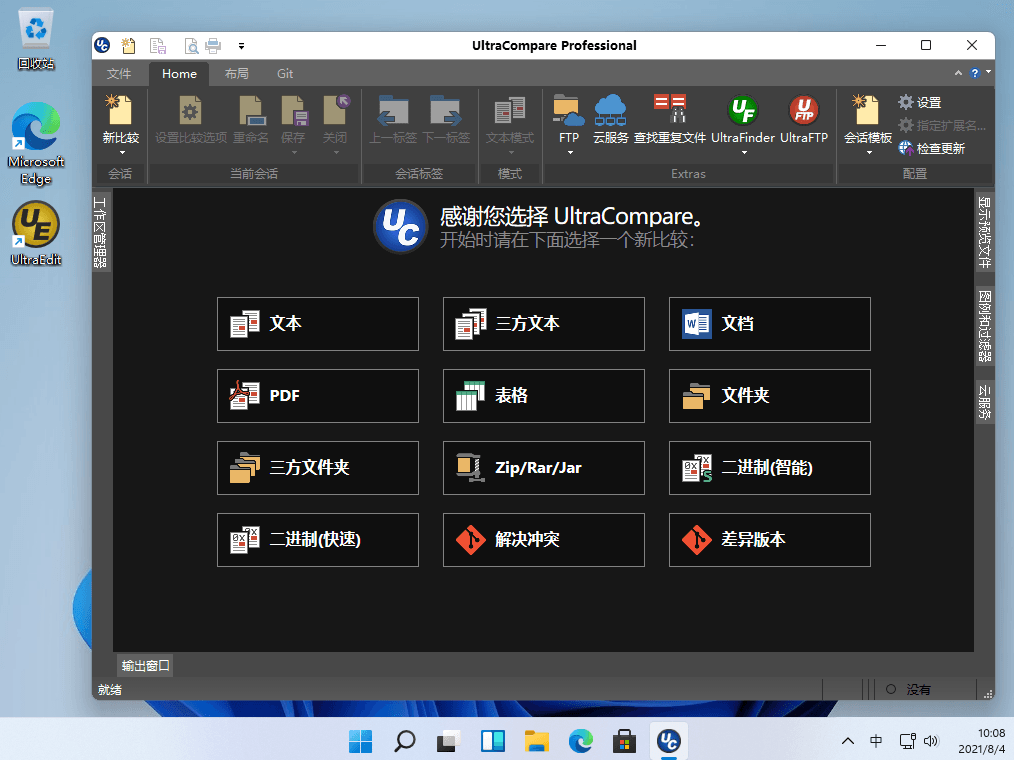Click the 新比较 new compare icon
The height and width of the screenshot is (760, 1014).
120,111
